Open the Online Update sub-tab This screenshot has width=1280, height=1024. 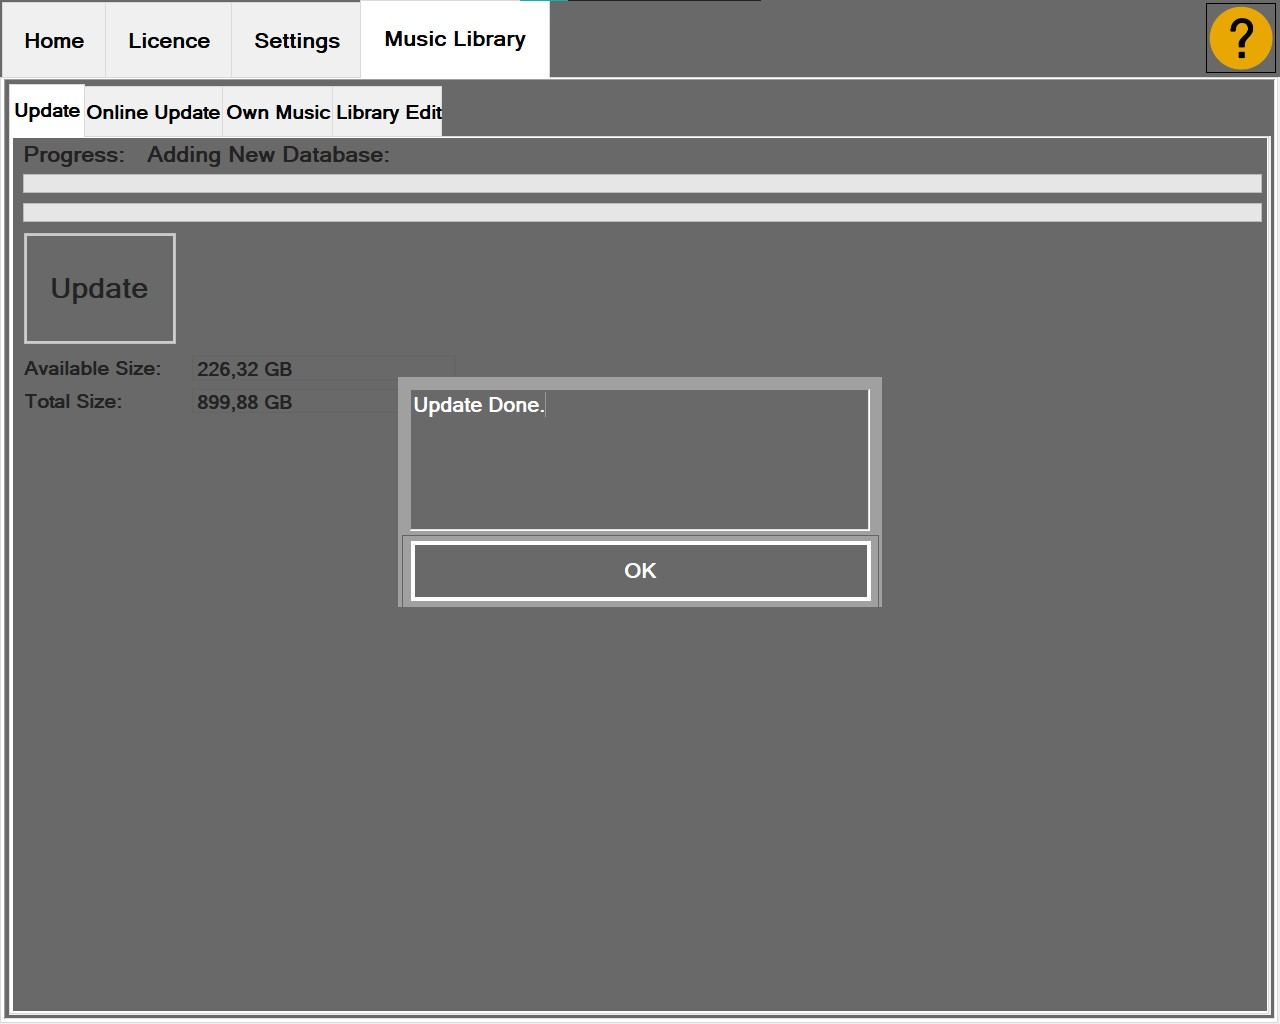pos(153,112)
